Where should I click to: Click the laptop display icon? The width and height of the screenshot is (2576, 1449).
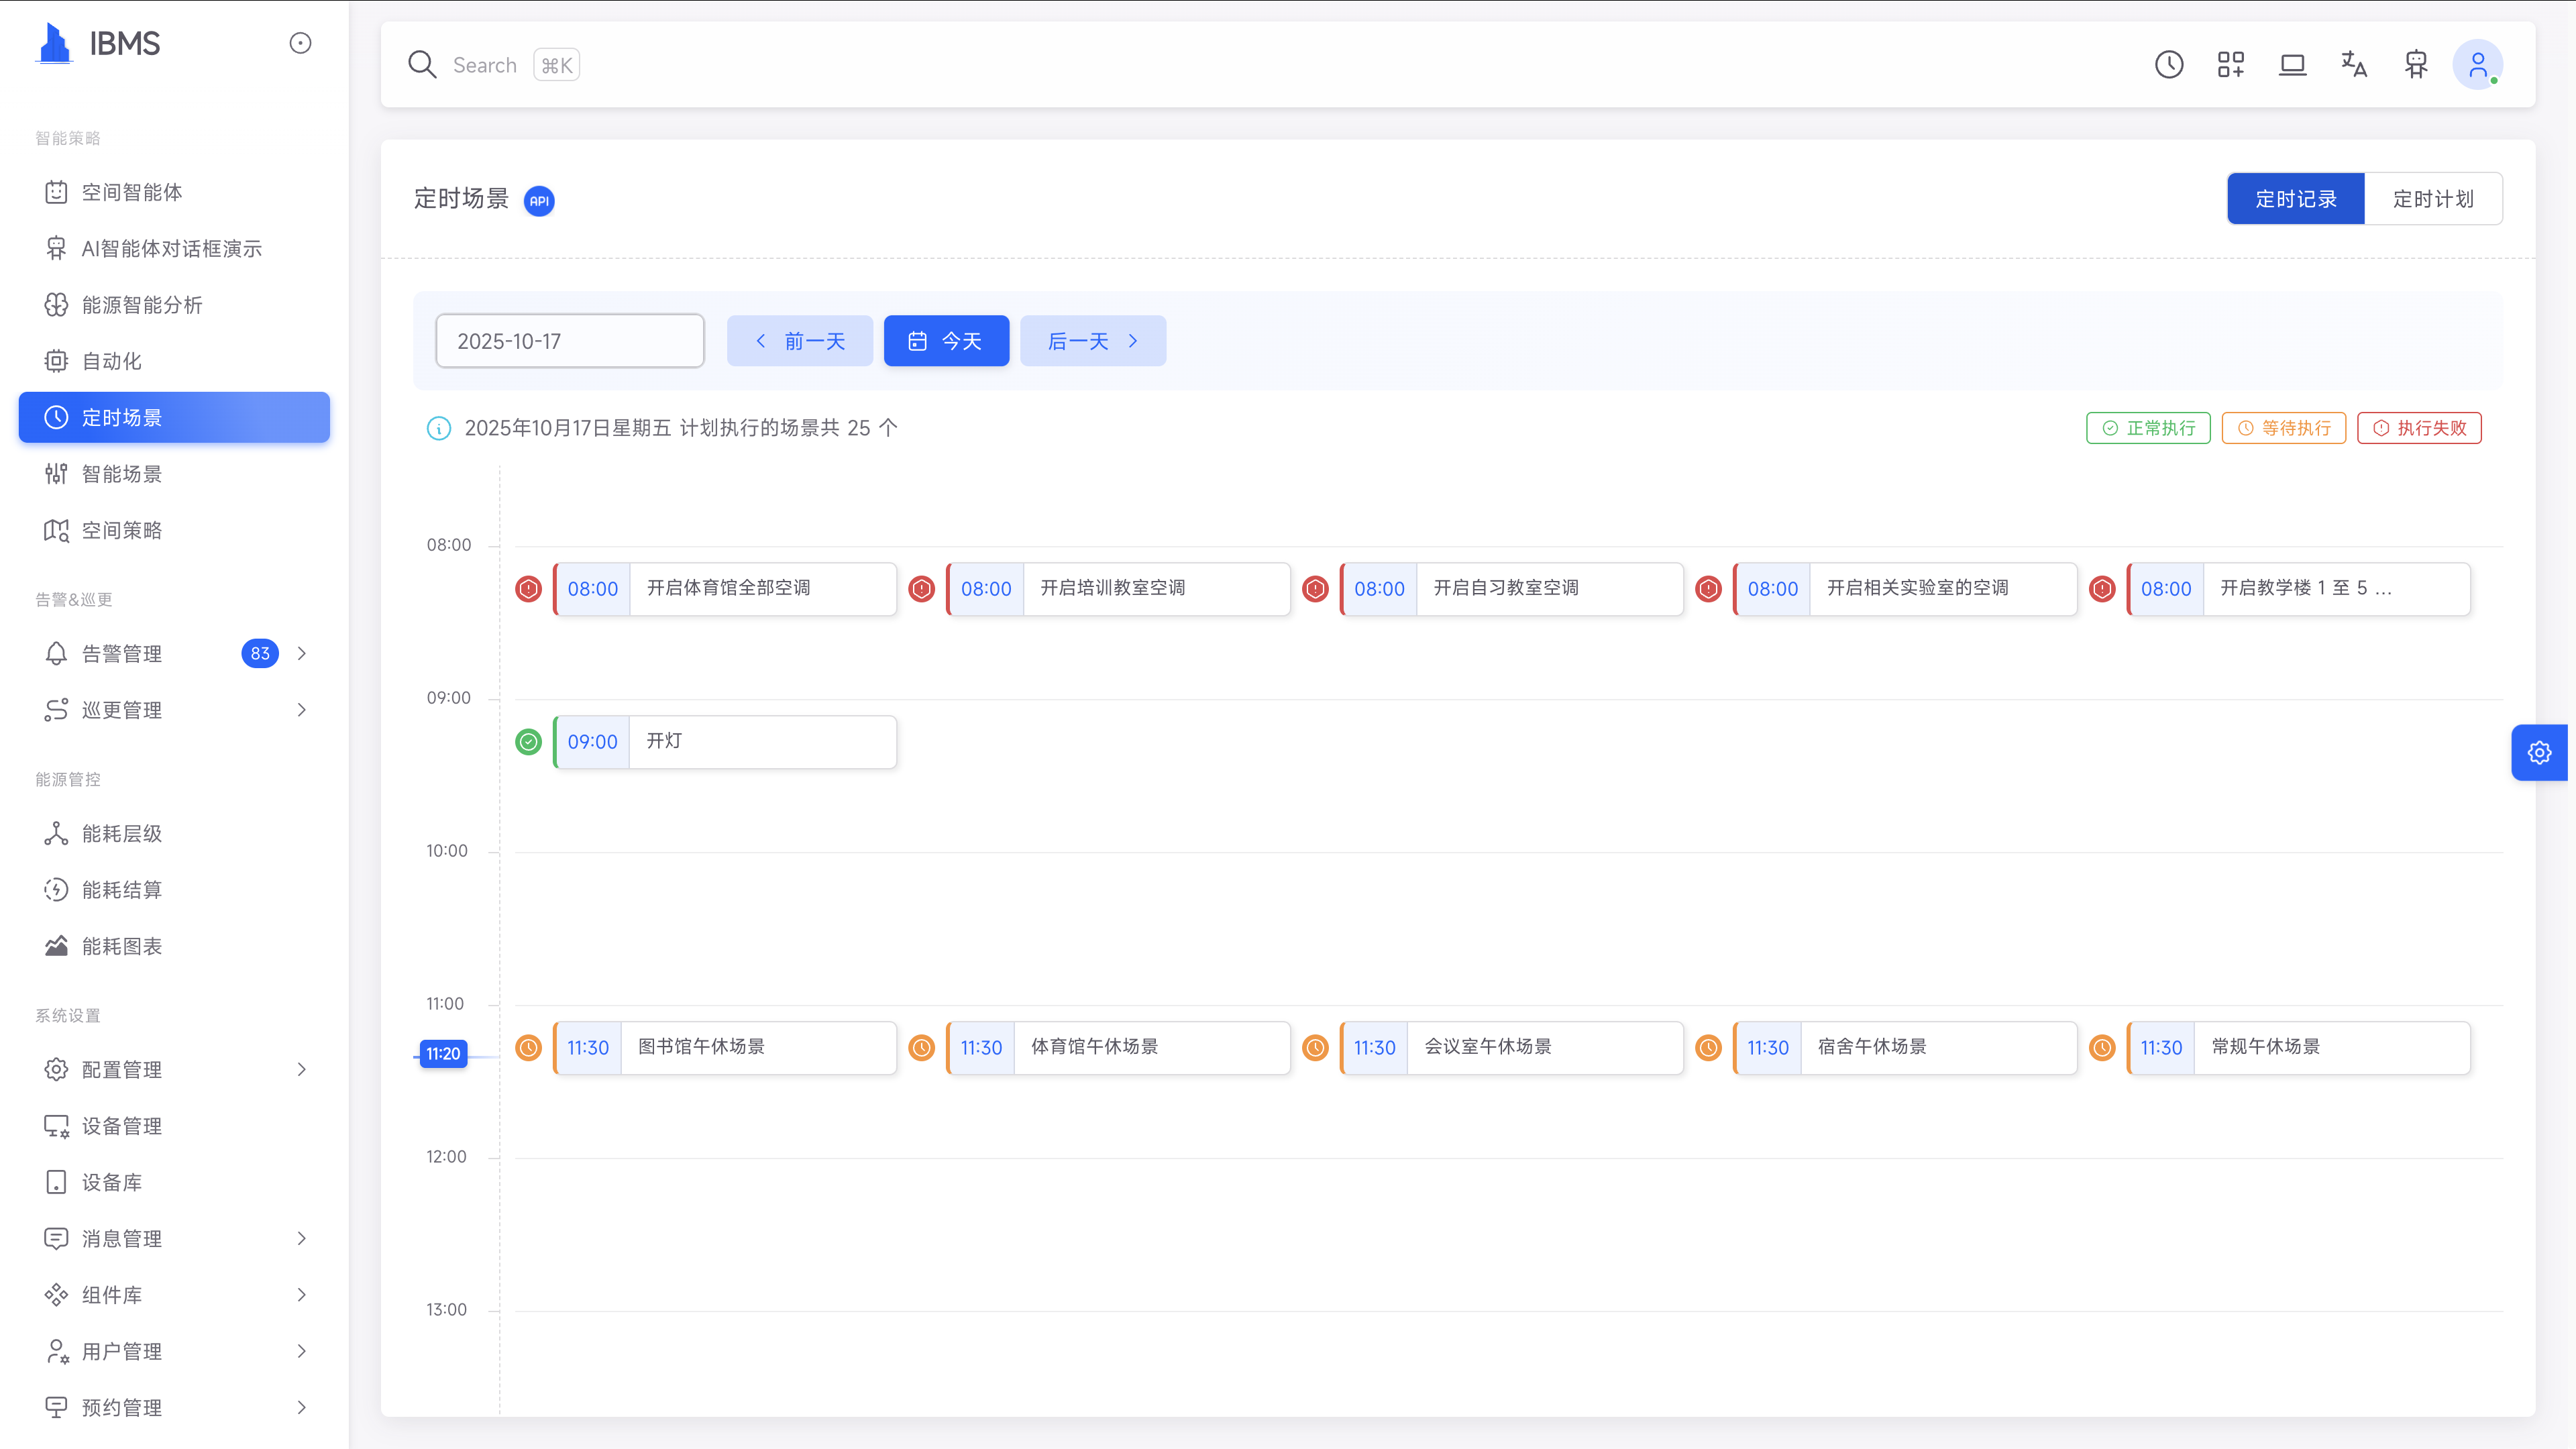tap(2292, 65)
